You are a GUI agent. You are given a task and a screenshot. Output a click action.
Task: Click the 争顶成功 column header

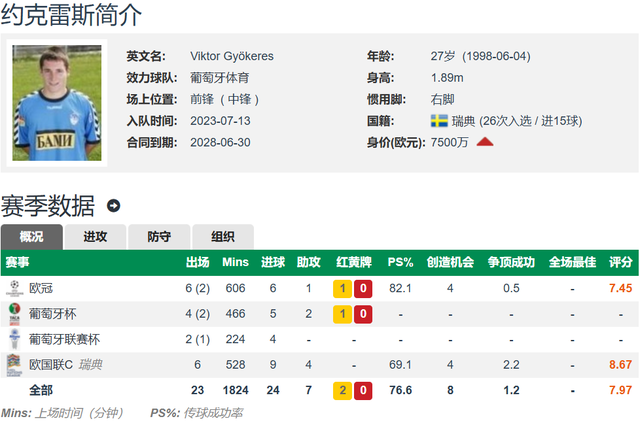click(511, 262)
